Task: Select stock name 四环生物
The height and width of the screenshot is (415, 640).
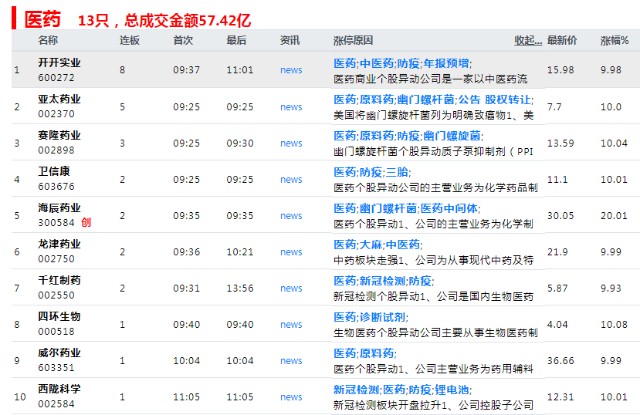Action: (x=59, y=317)
